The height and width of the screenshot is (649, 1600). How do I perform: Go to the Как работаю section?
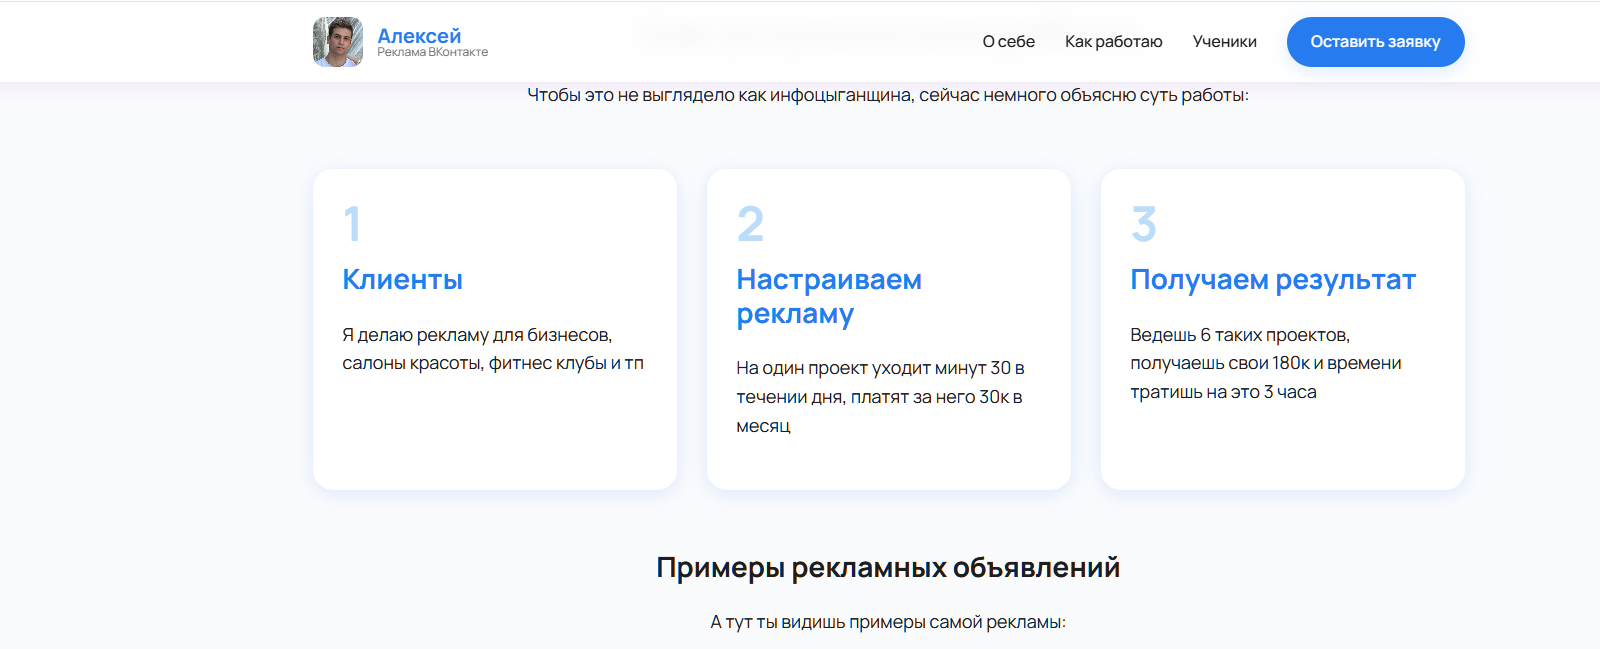pos(1113,42)
